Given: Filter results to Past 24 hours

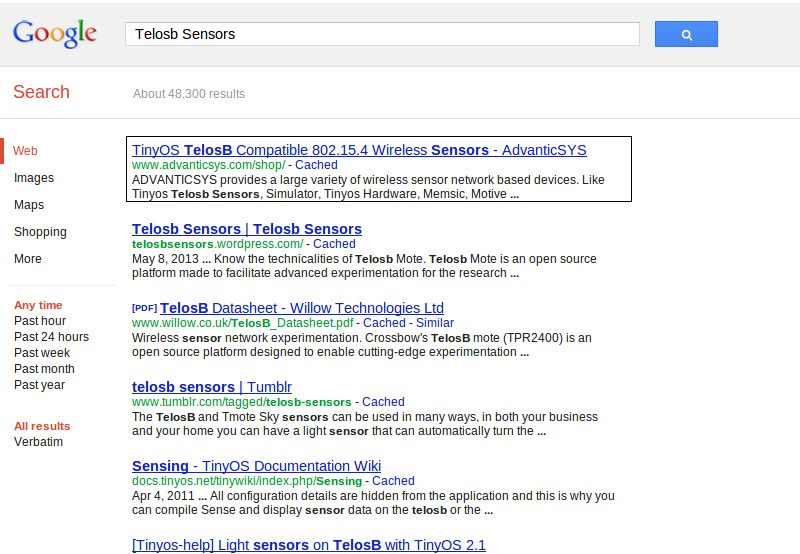Looking at the screenshot, I should pyautogui.click(x=52, y=337).
